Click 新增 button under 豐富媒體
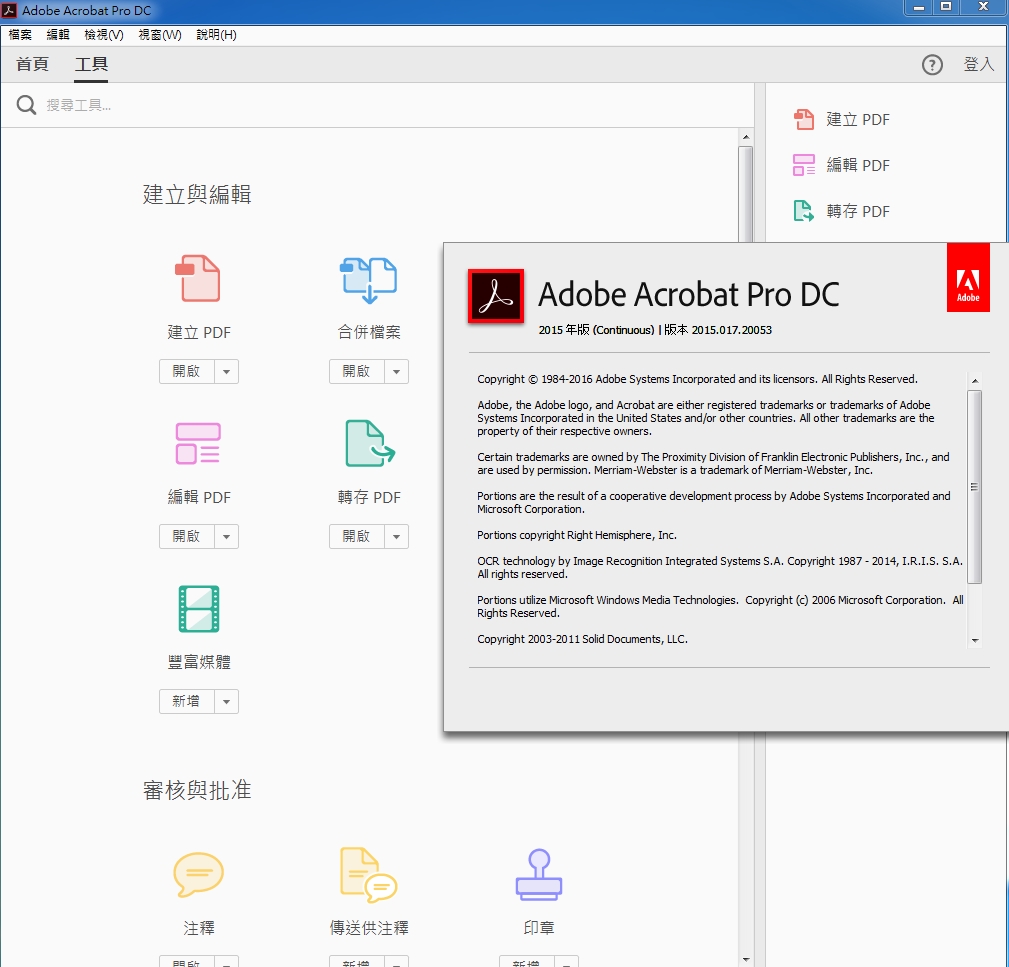Screen dimensions: 1009x967 [x=187, y=701]
